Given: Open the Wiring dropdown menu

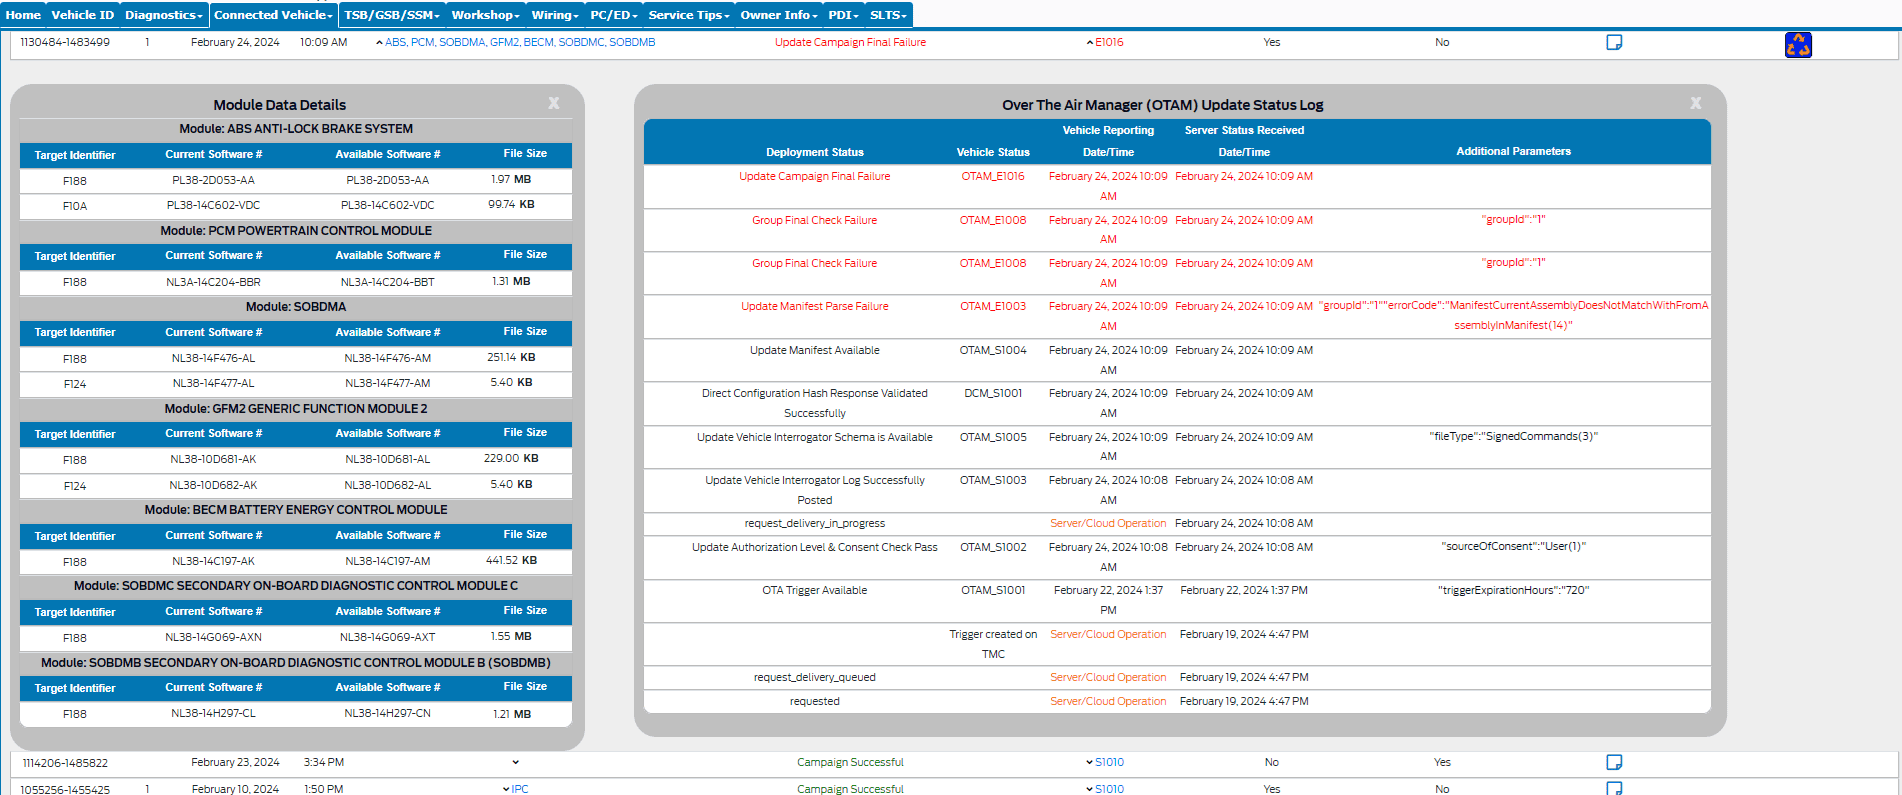Looking at the screenshot, I should click(554, 15).
